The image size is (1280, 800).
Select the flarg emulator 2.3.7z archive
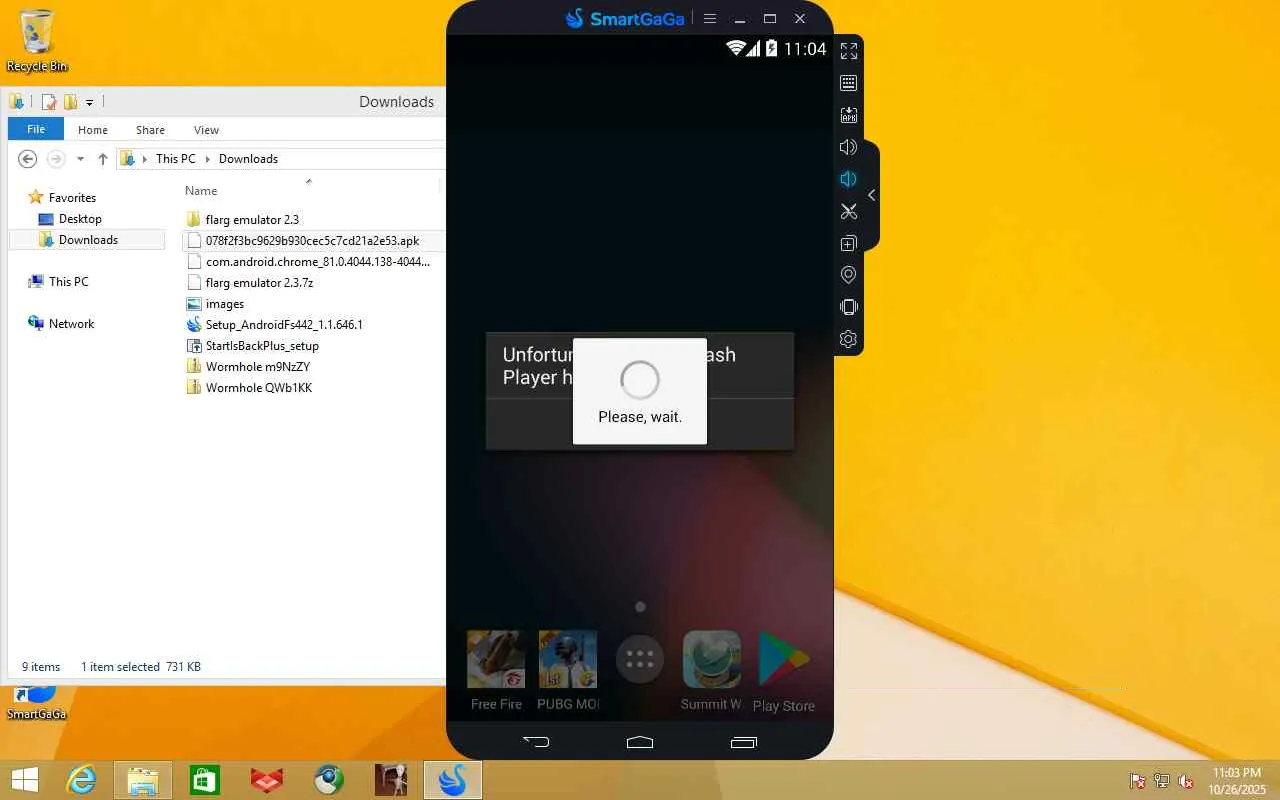[x=259, y=283]
